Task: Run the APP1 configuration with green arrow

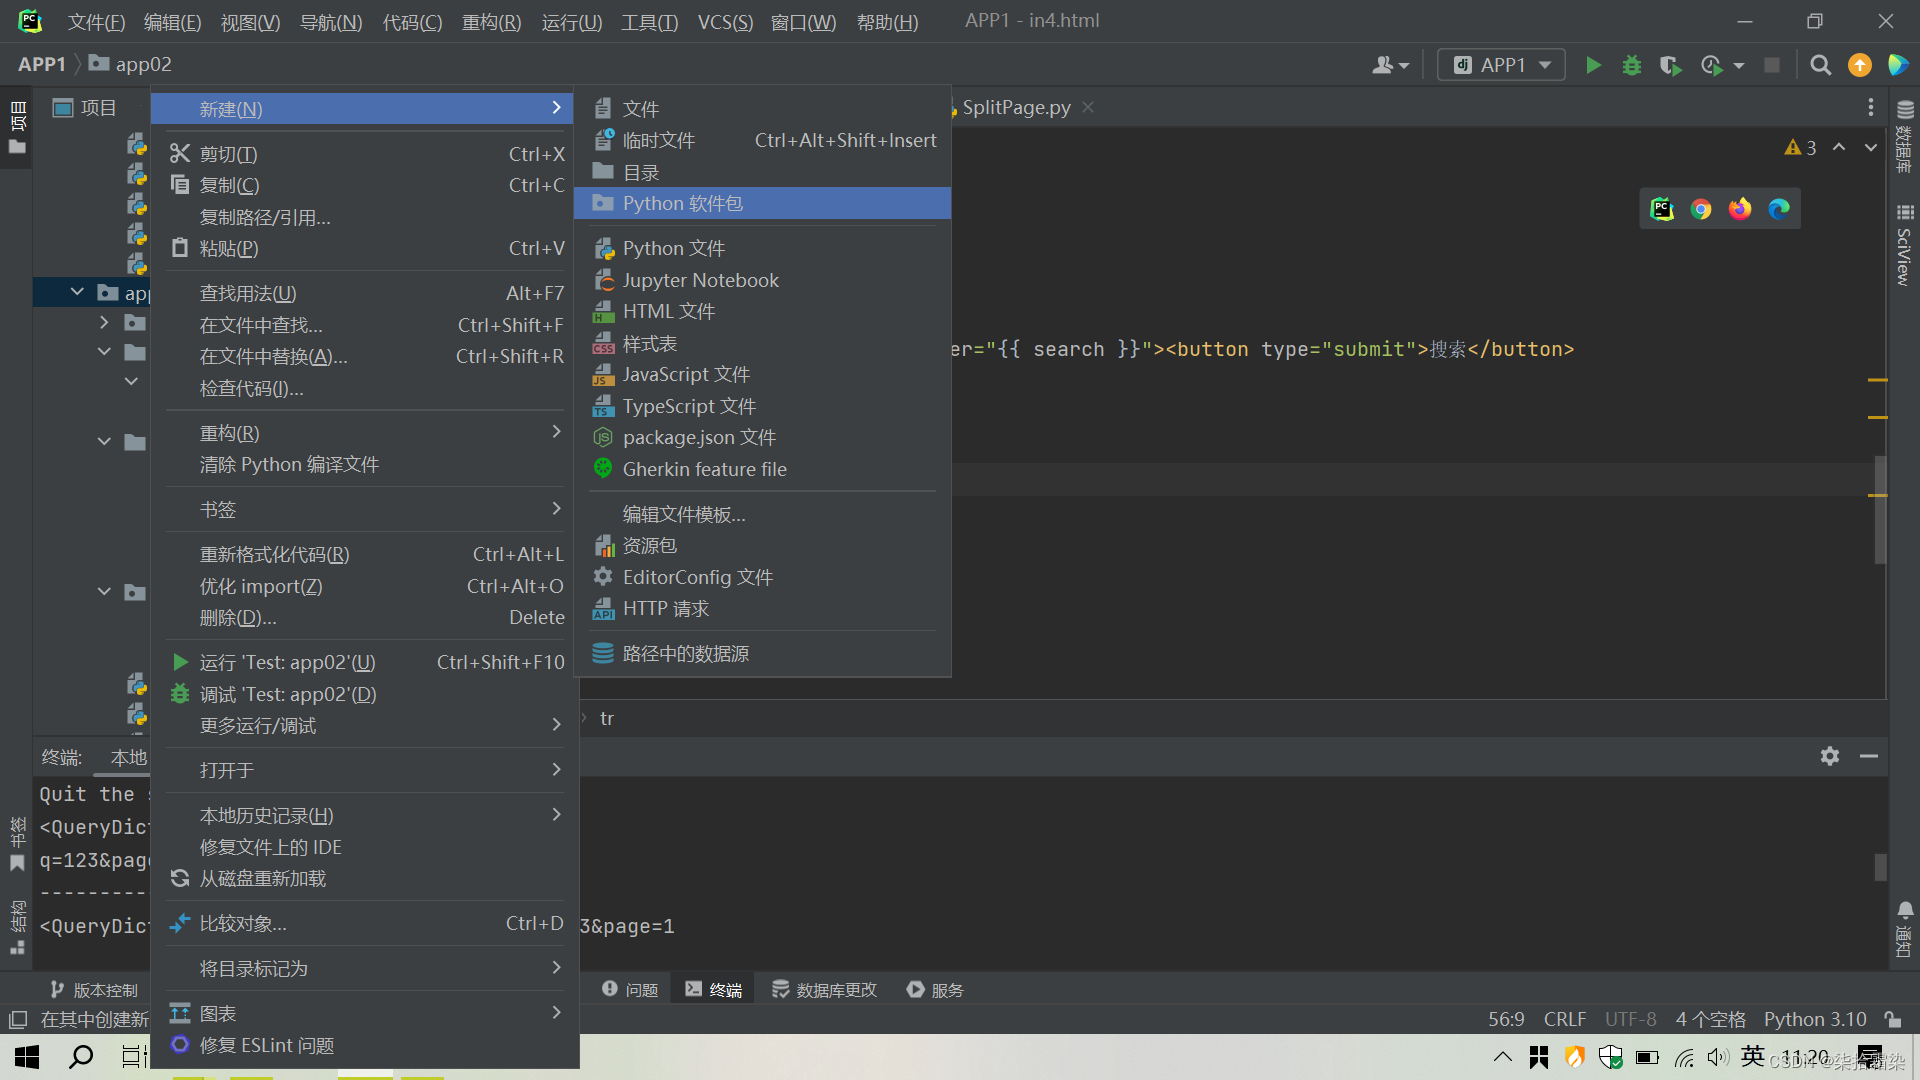Action: (x=1593, y=64)
